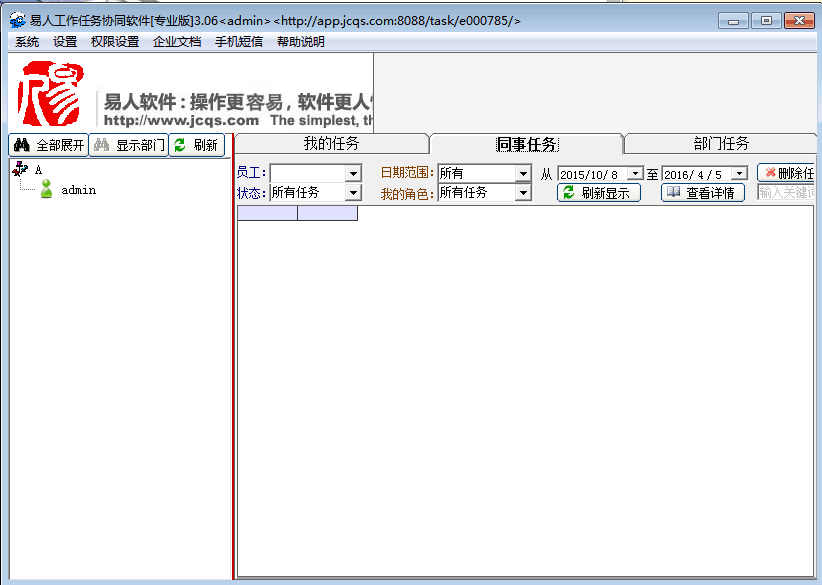
Task: Click the 全部展开 binoculars button
Action: pos(48,145)
